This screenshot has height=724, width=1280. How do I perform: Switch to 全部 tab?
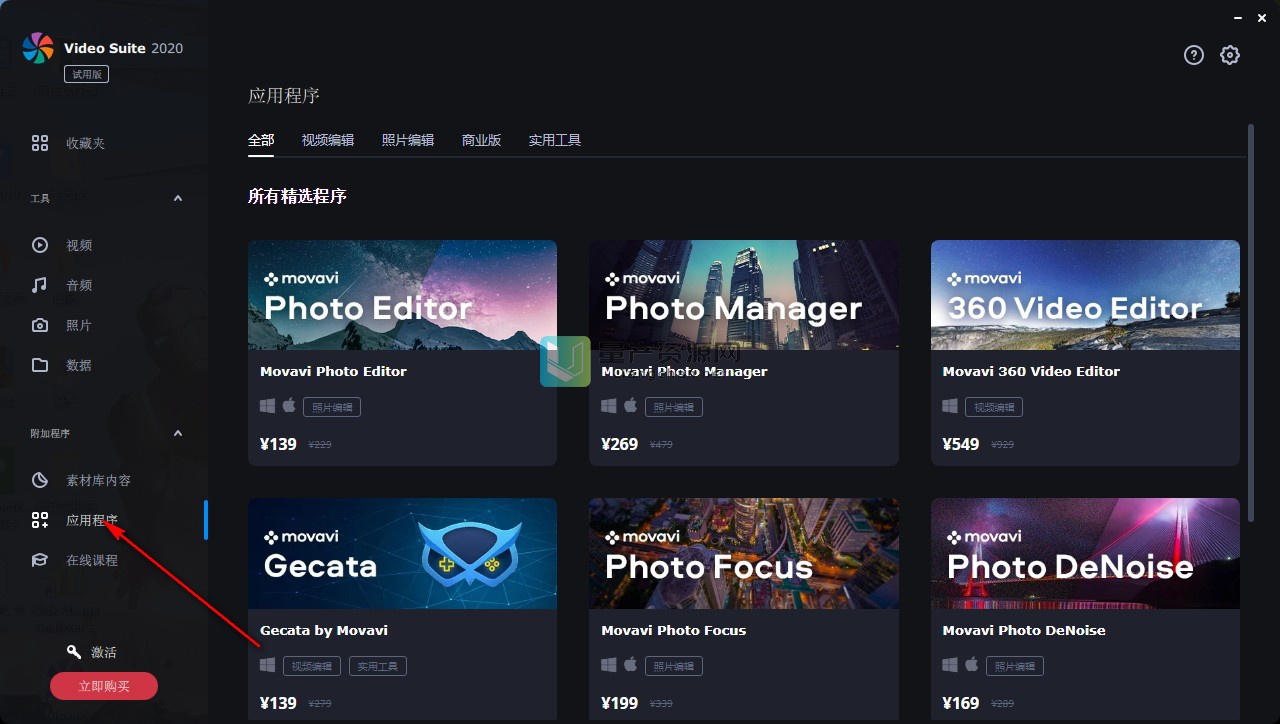click(x=261, y=140)
